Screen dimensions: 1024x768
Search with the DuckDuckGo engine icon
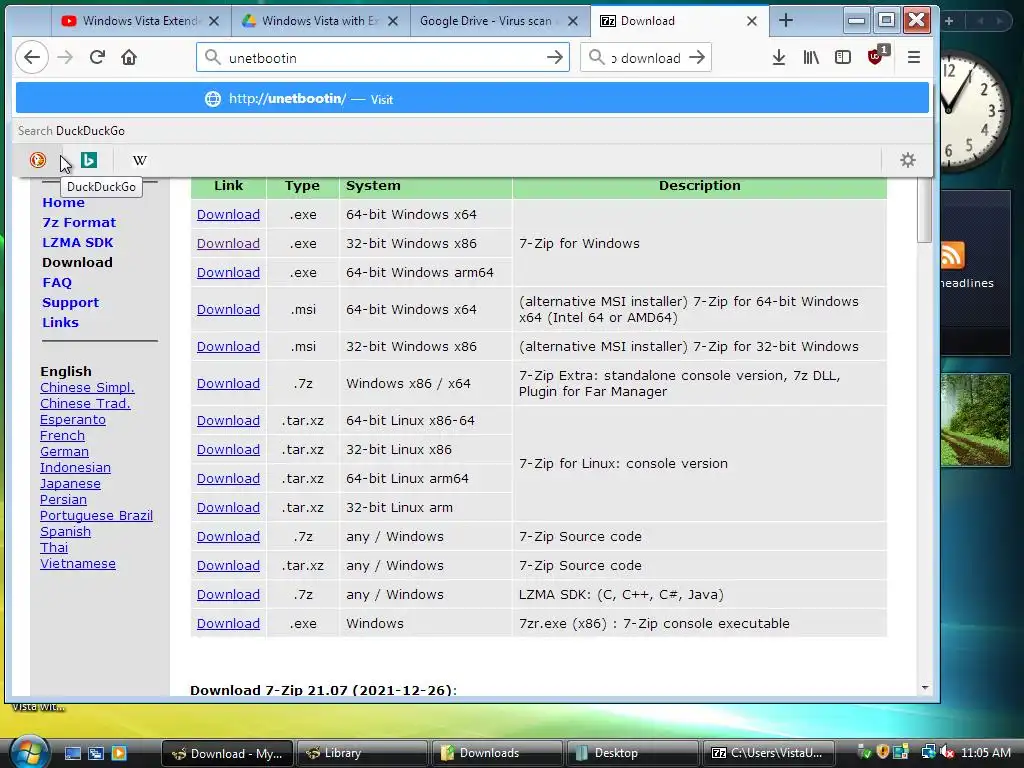38,160
